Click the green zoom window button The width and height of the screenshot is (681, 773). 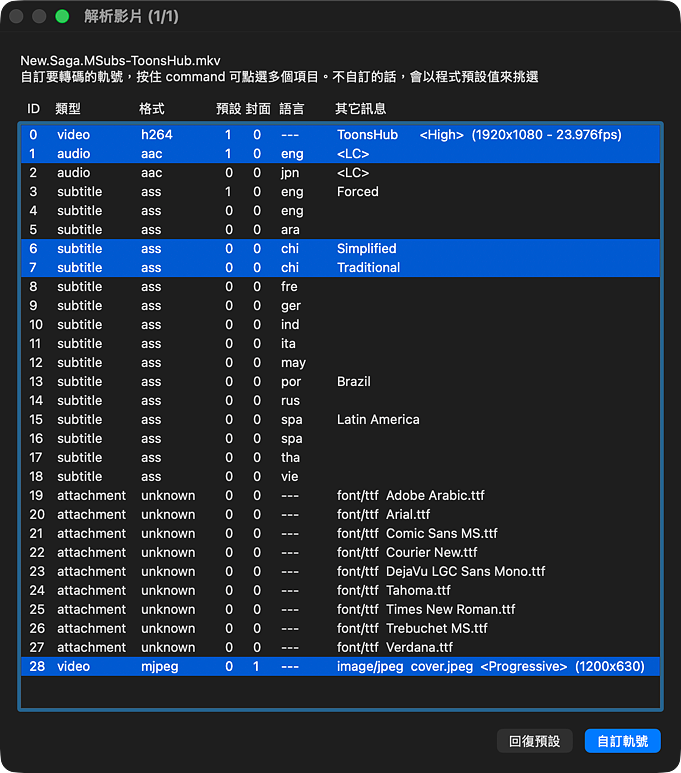[62, 17]
